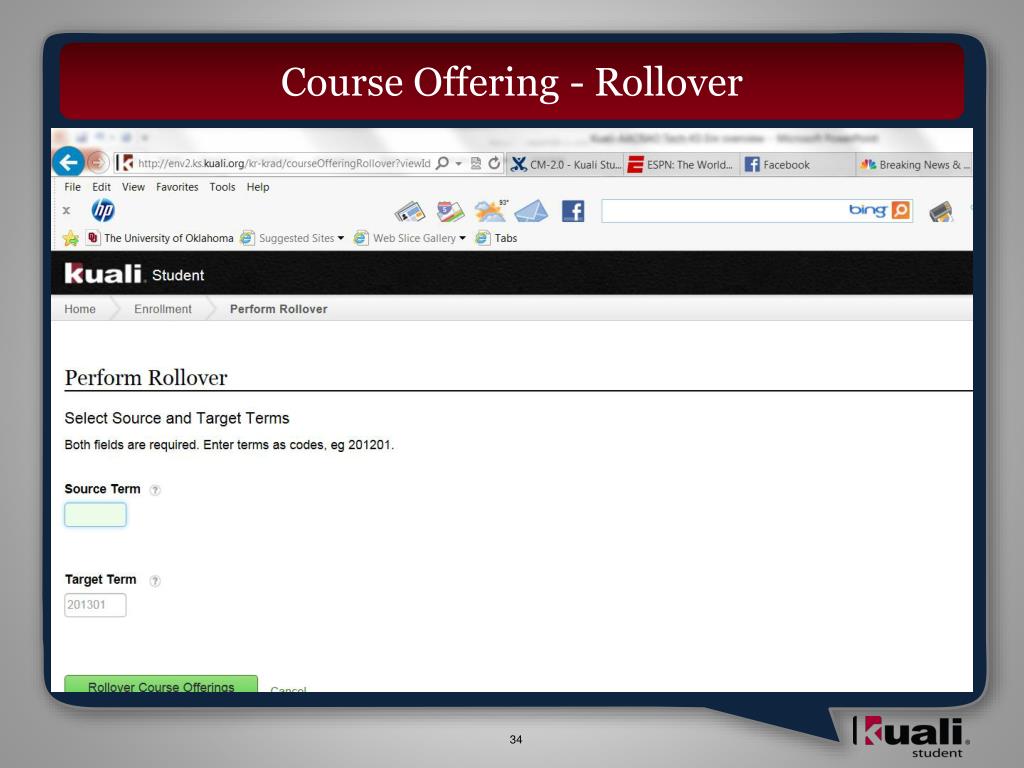Viewport: 1024px width, 768px height.
Task: Open the Web Slice Gallery dropdown
Action: 409,238
